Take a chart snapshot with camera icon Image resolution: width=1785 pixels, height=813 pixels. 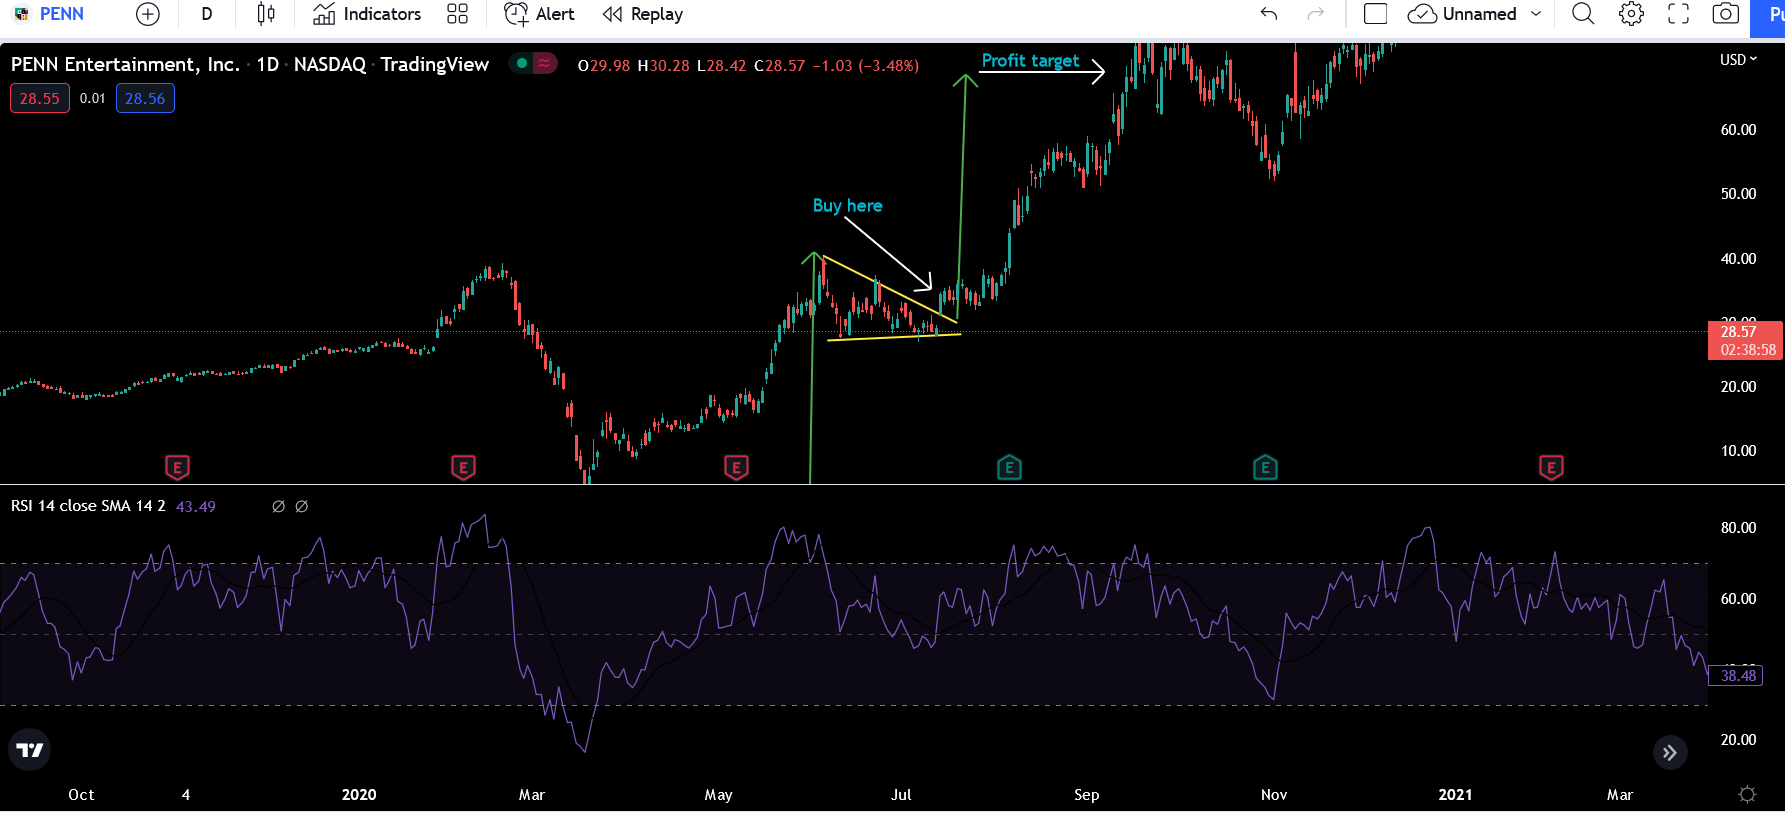(x=1725, y=14)
